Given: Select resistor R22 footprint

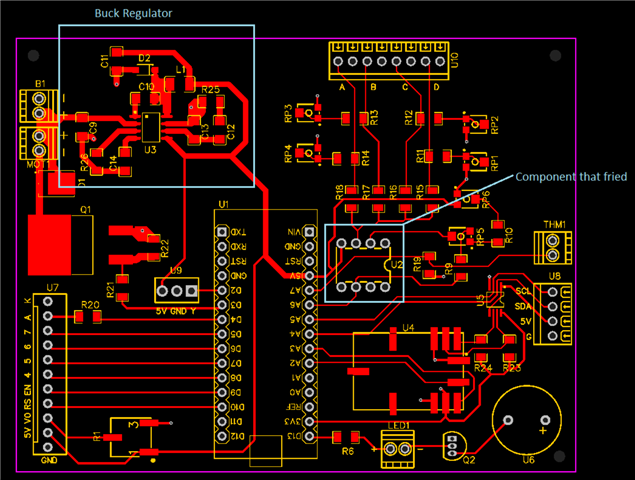Looking at the screenshot, I should 154,247.
